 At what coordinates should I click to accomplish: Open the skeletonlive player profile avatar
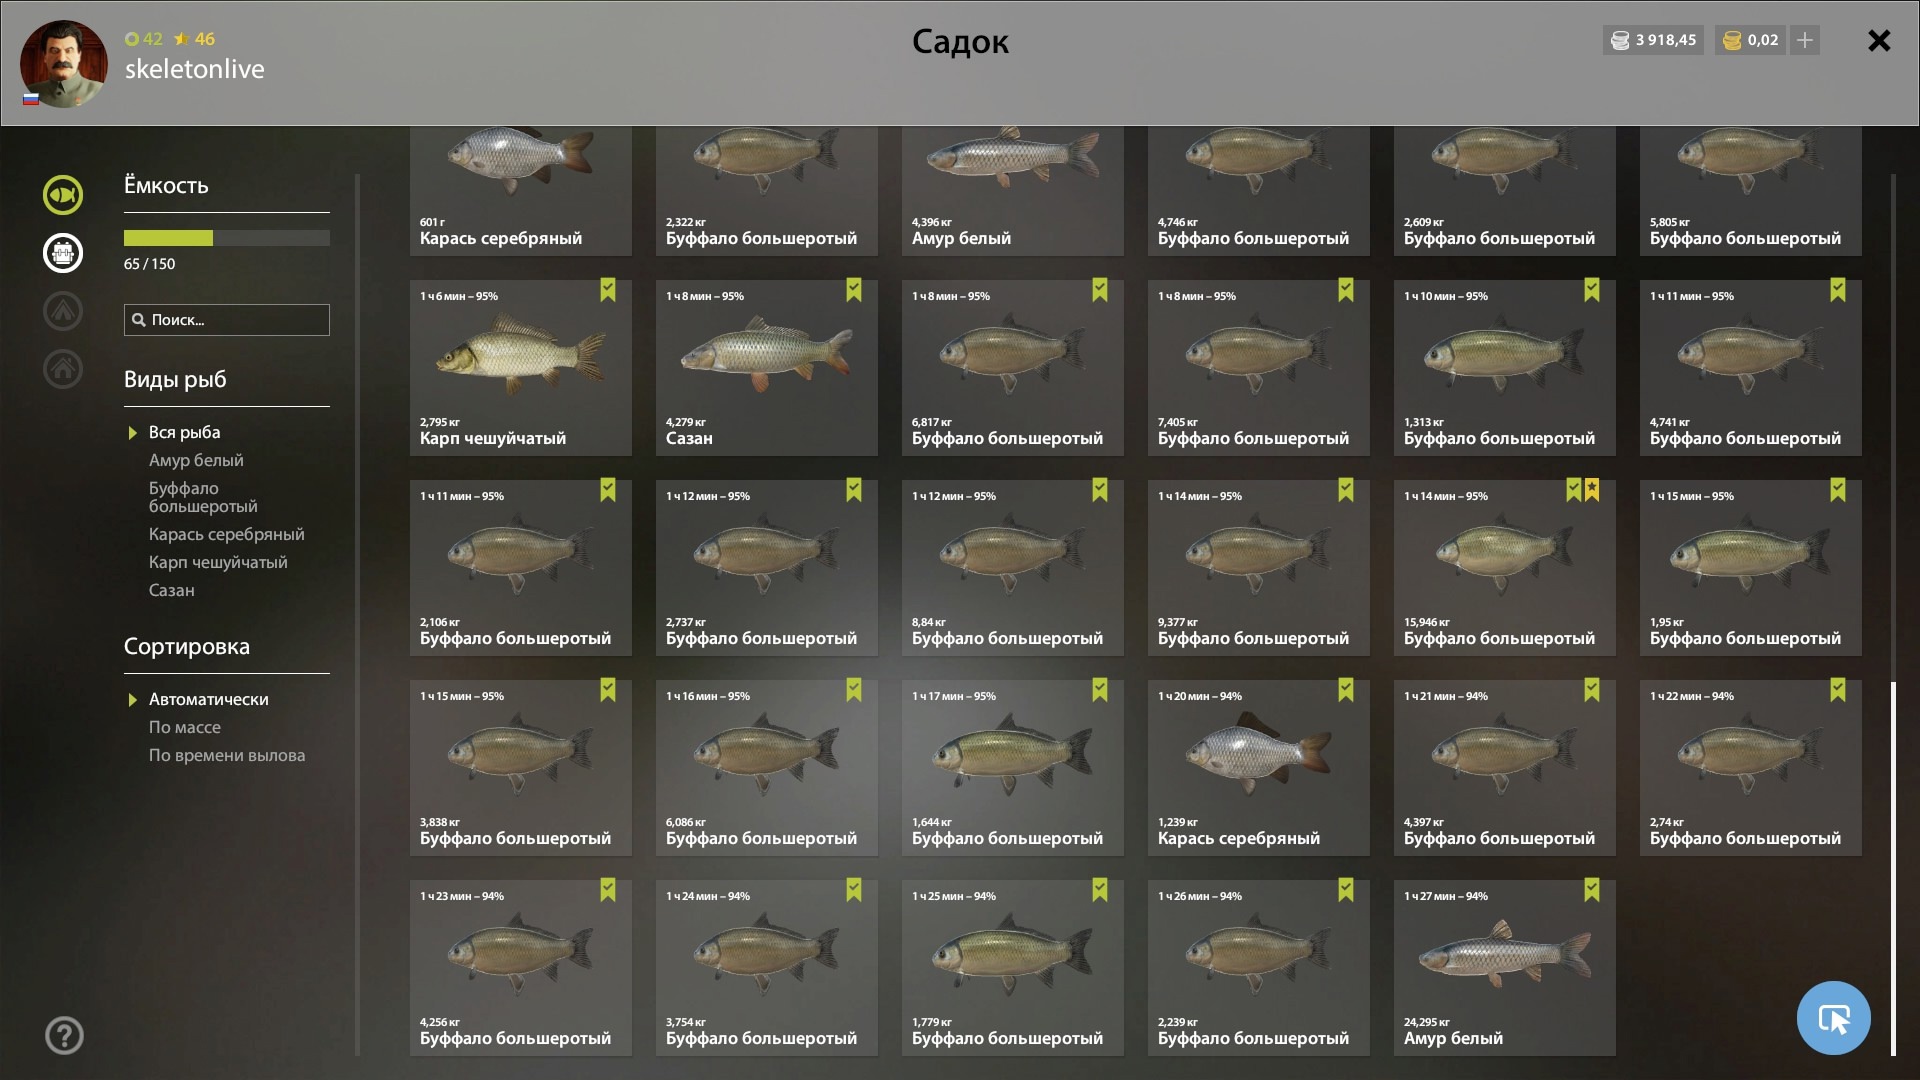coord(64,64)
